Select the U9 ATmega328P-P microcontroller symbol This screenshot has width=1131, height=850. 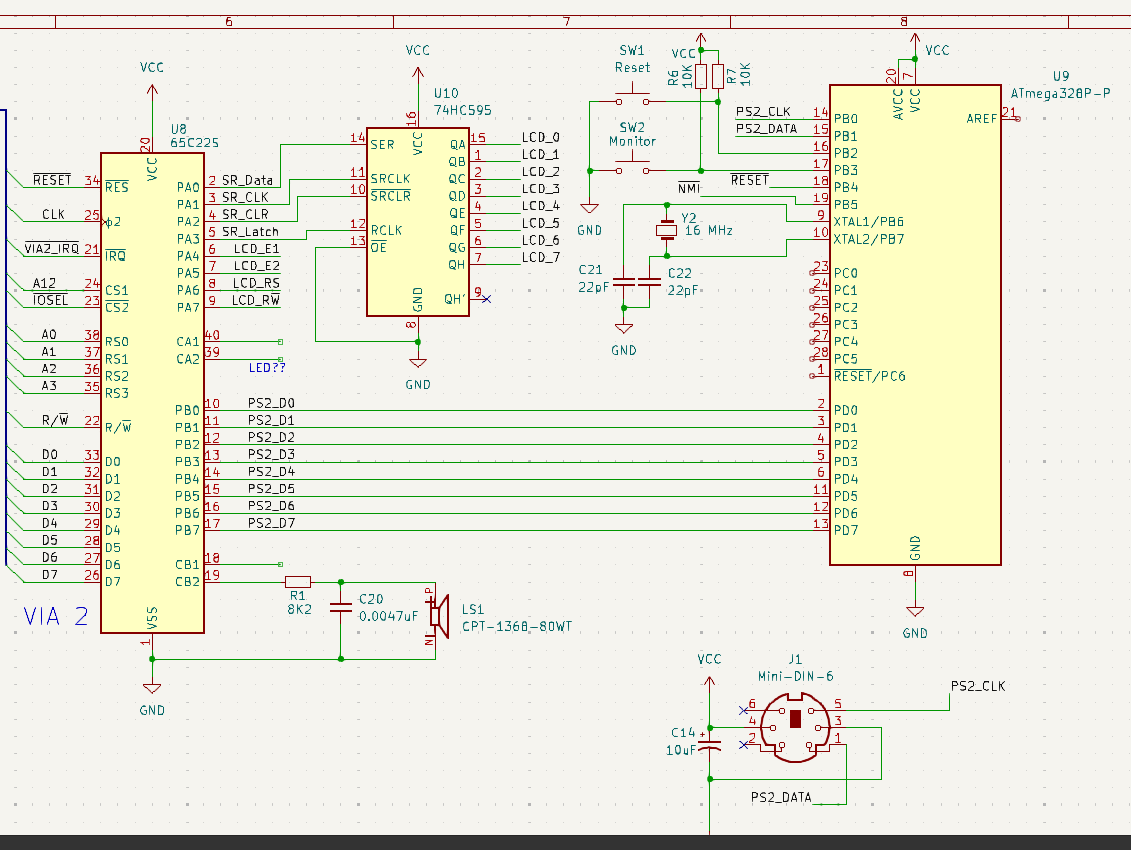[x=915, y=330]
